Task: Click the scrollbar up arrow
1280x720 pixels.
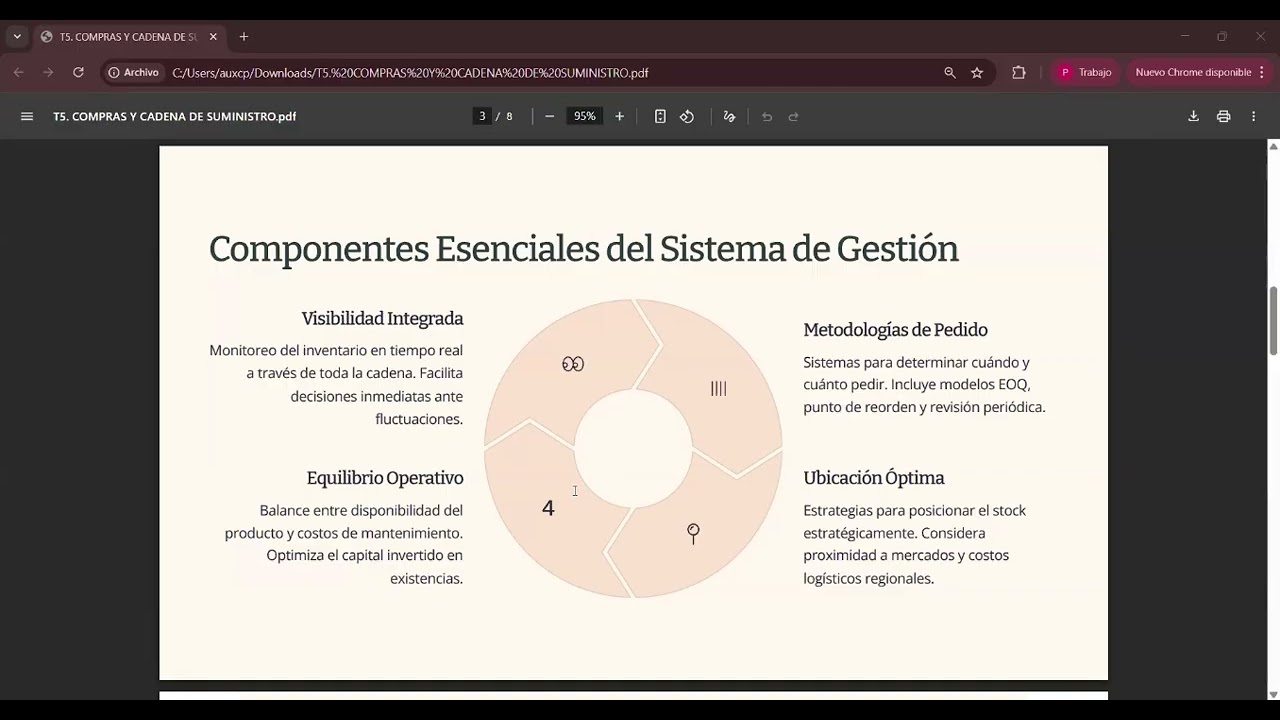Action: coord(1273,147)
